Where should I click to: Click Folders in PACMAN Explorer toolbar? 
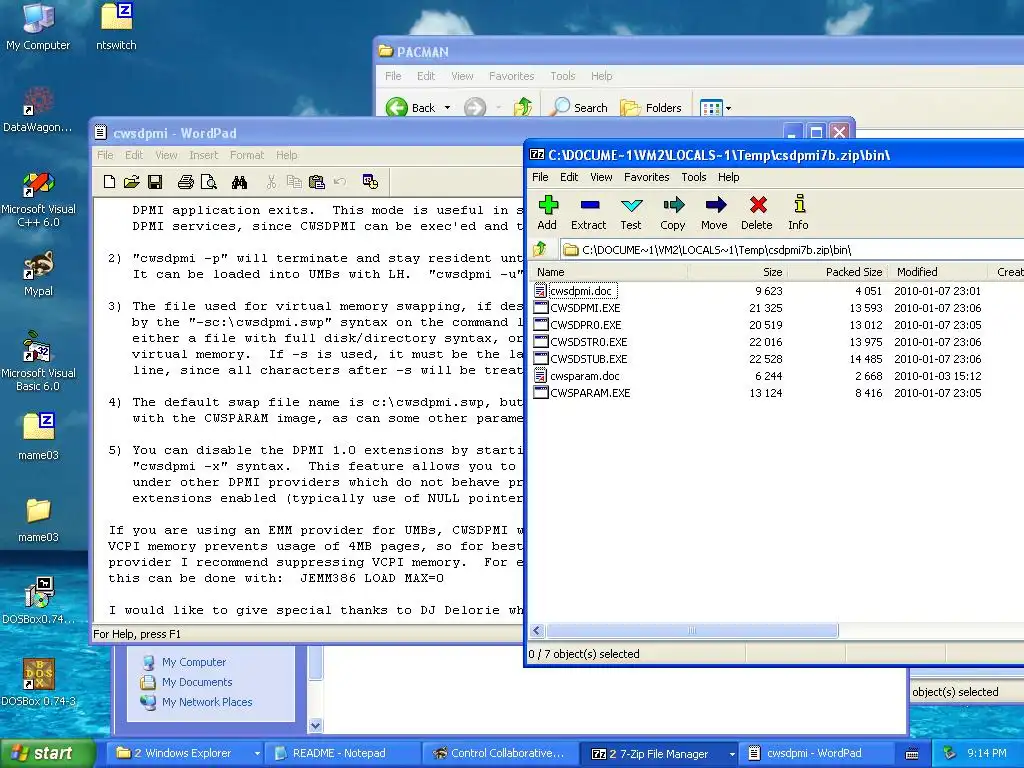click(x=650, y=108)
